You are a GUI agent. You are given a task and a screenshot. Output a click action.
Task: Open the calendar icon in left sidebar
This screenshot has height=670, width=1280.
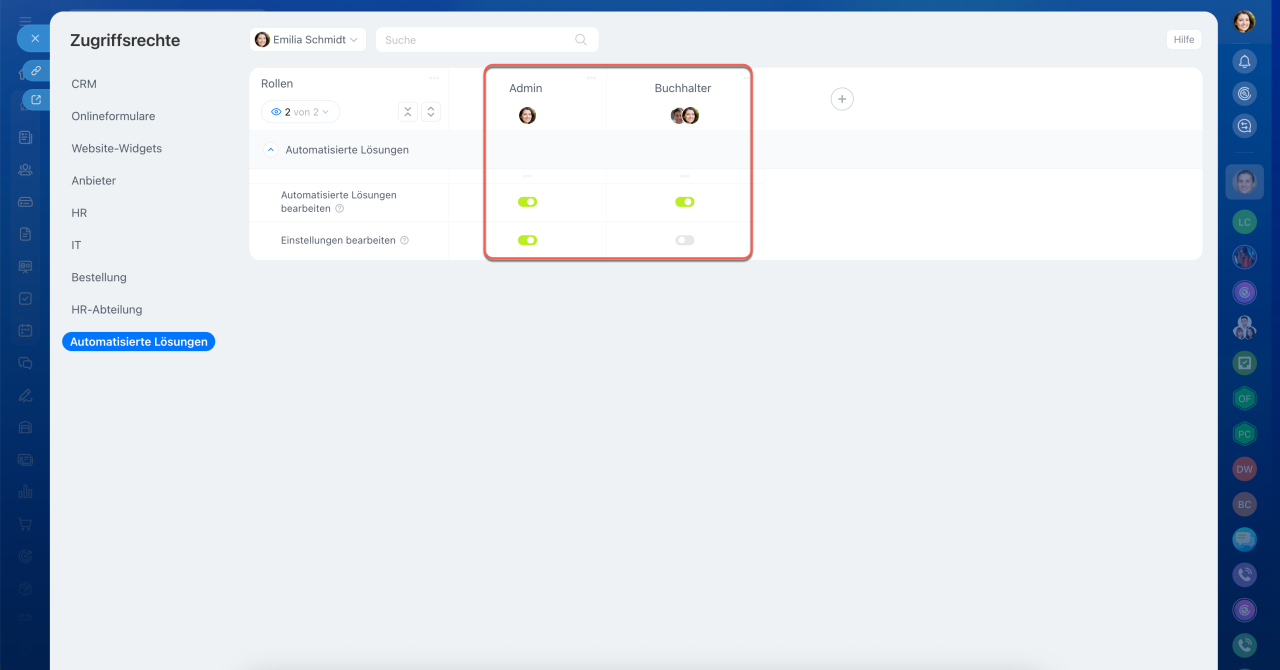tap(26, 330)
